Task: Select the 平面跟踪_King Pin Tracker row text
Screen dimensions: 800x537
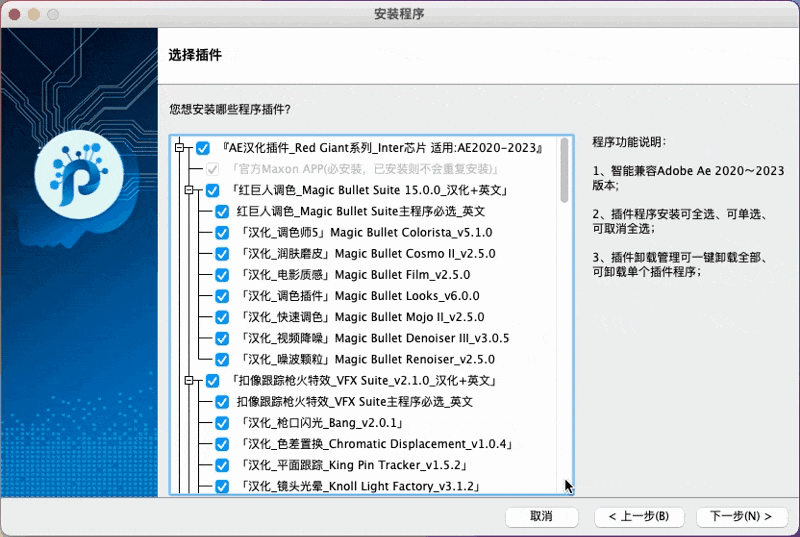Action: tap(354, 465)
